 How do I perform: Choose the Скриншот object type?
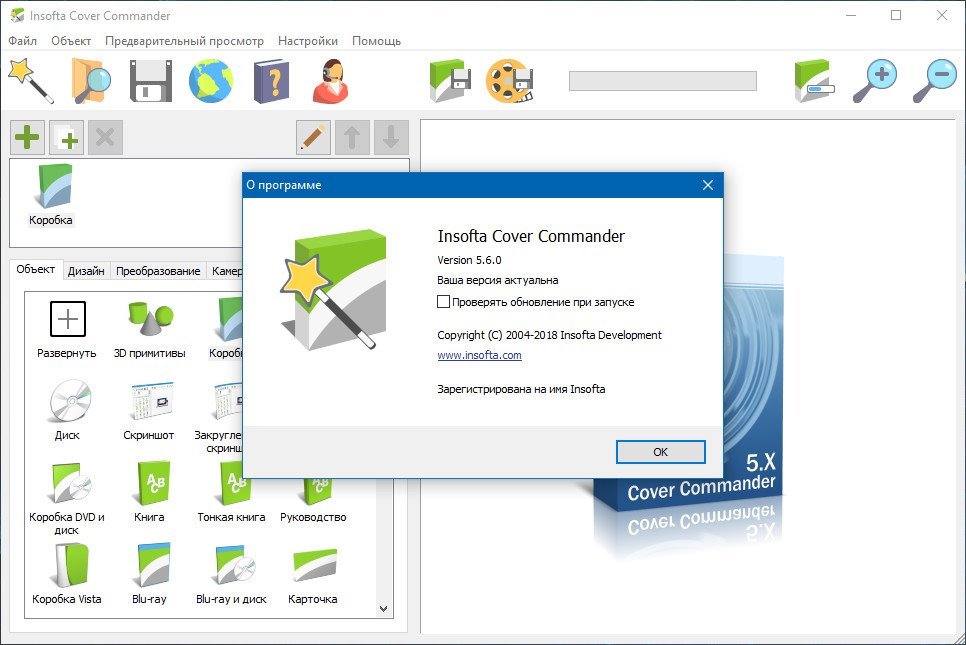click(149, 411)
